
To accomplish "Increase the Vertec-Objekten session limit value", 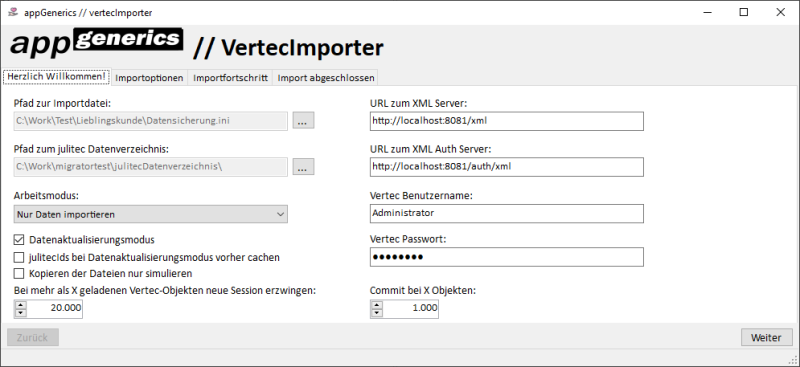I will click(x=20, y=305).
